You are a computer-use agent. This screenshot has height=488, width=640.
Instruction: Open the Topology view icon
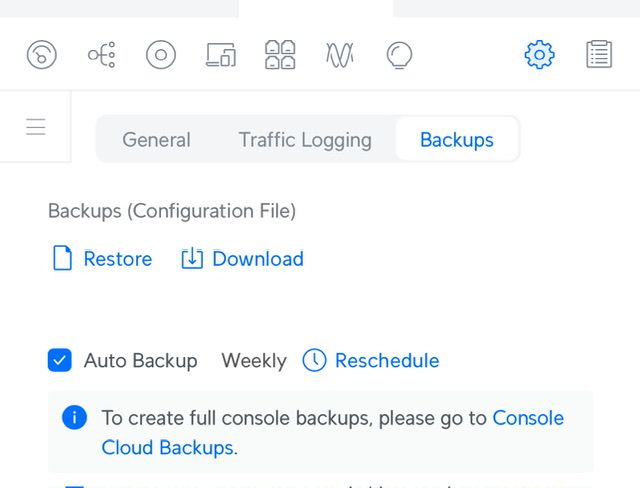101,54
